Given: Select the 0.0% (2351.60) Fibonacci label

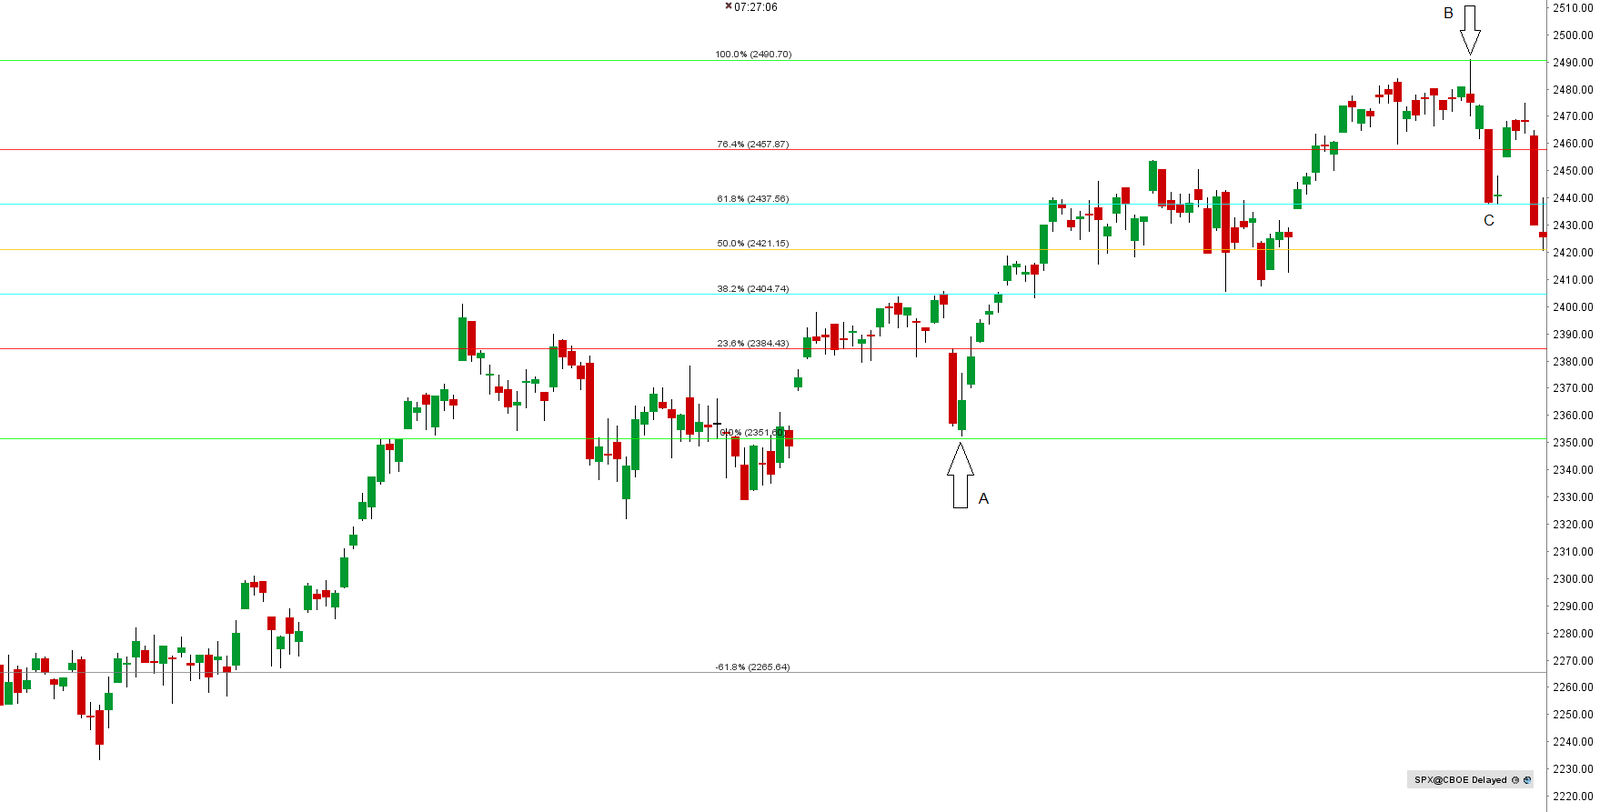Looking at the screenshot, I should click(753, 433).
